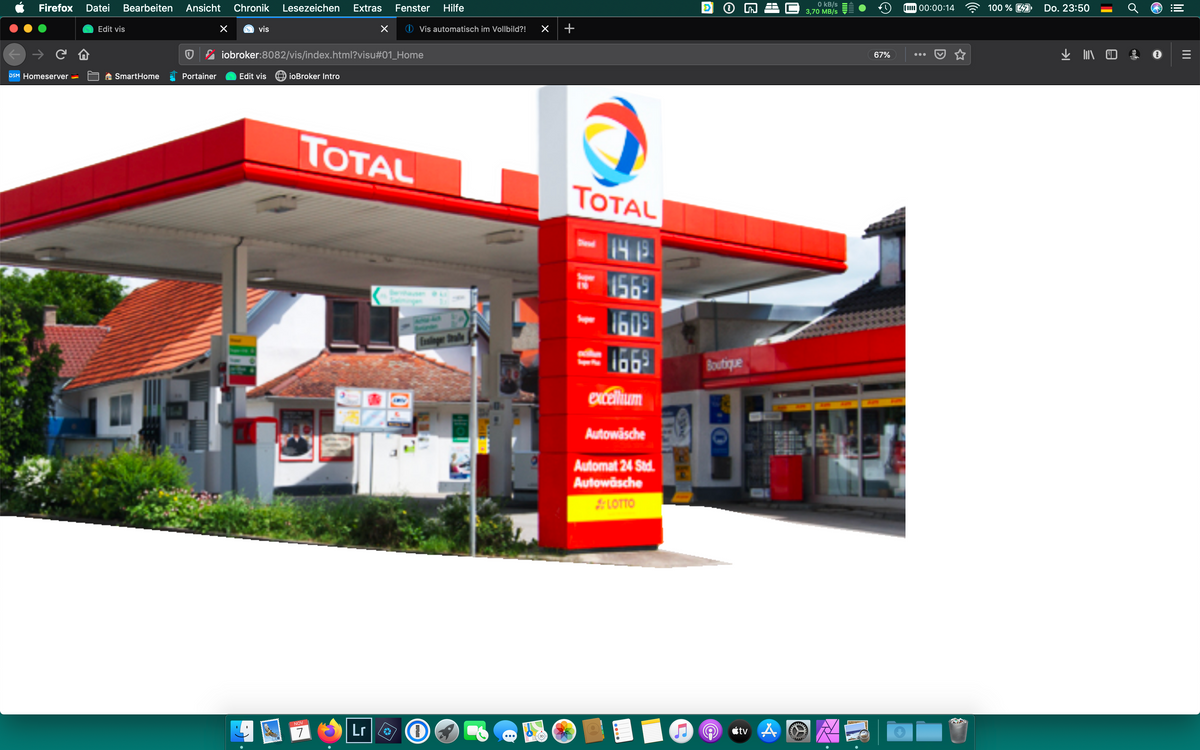
Task: Open the Chronik menu
Action: coord(251,8)
